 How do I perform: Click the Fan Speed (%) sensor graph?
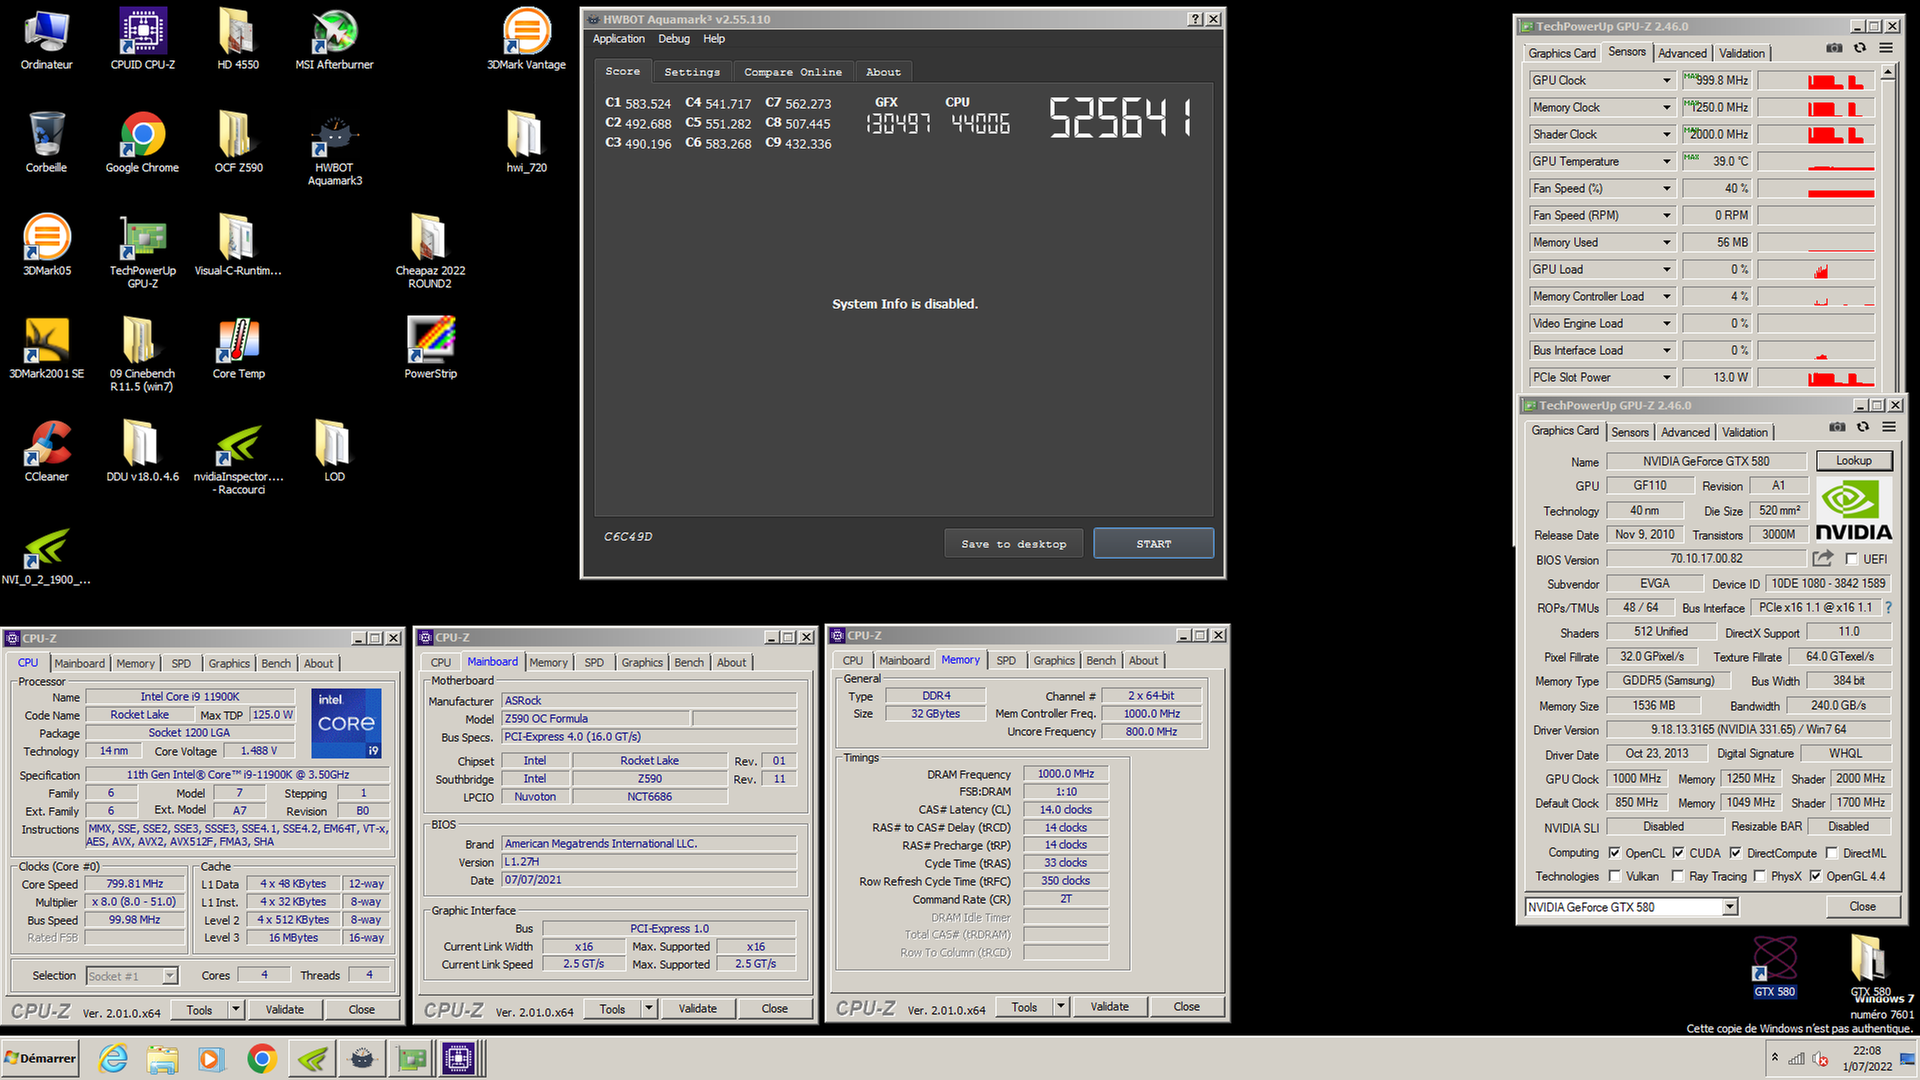pyautogui.click(x=1816, y=188)
